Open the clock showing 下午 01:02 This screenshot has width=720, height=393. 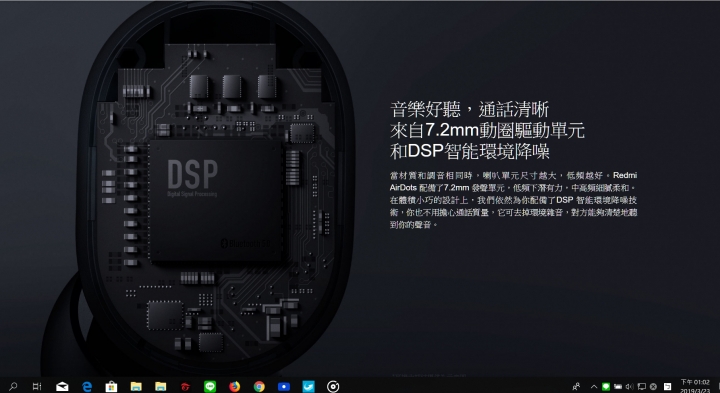click(694, 386)
